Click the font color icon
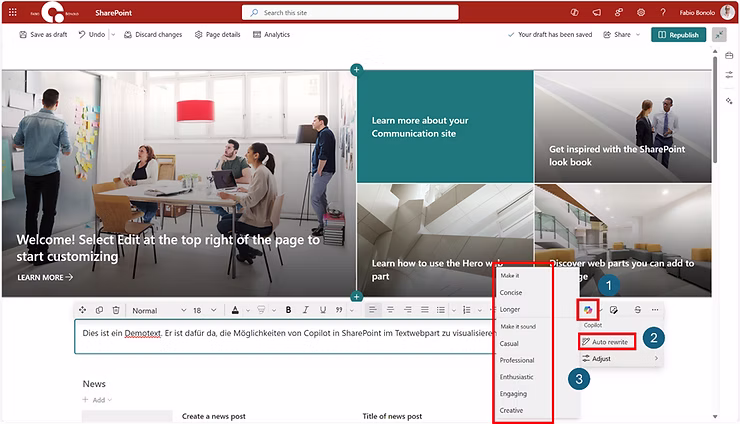 (x=235, y=310)
